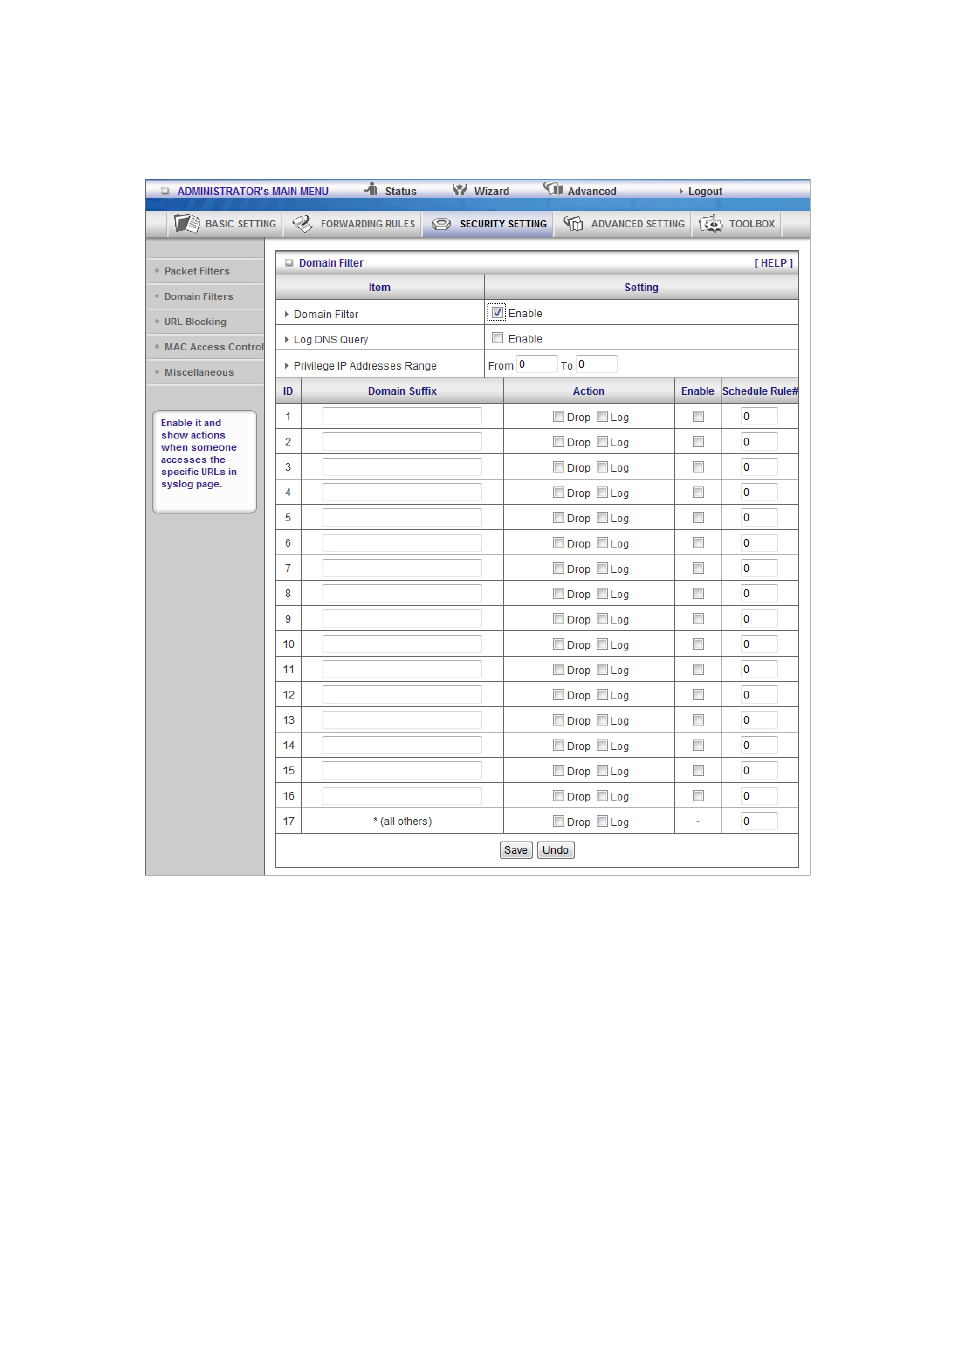Click the Domain Filter panel heading
The width and height of the screenshot is (955, 1350).
[x=331, y=263]
